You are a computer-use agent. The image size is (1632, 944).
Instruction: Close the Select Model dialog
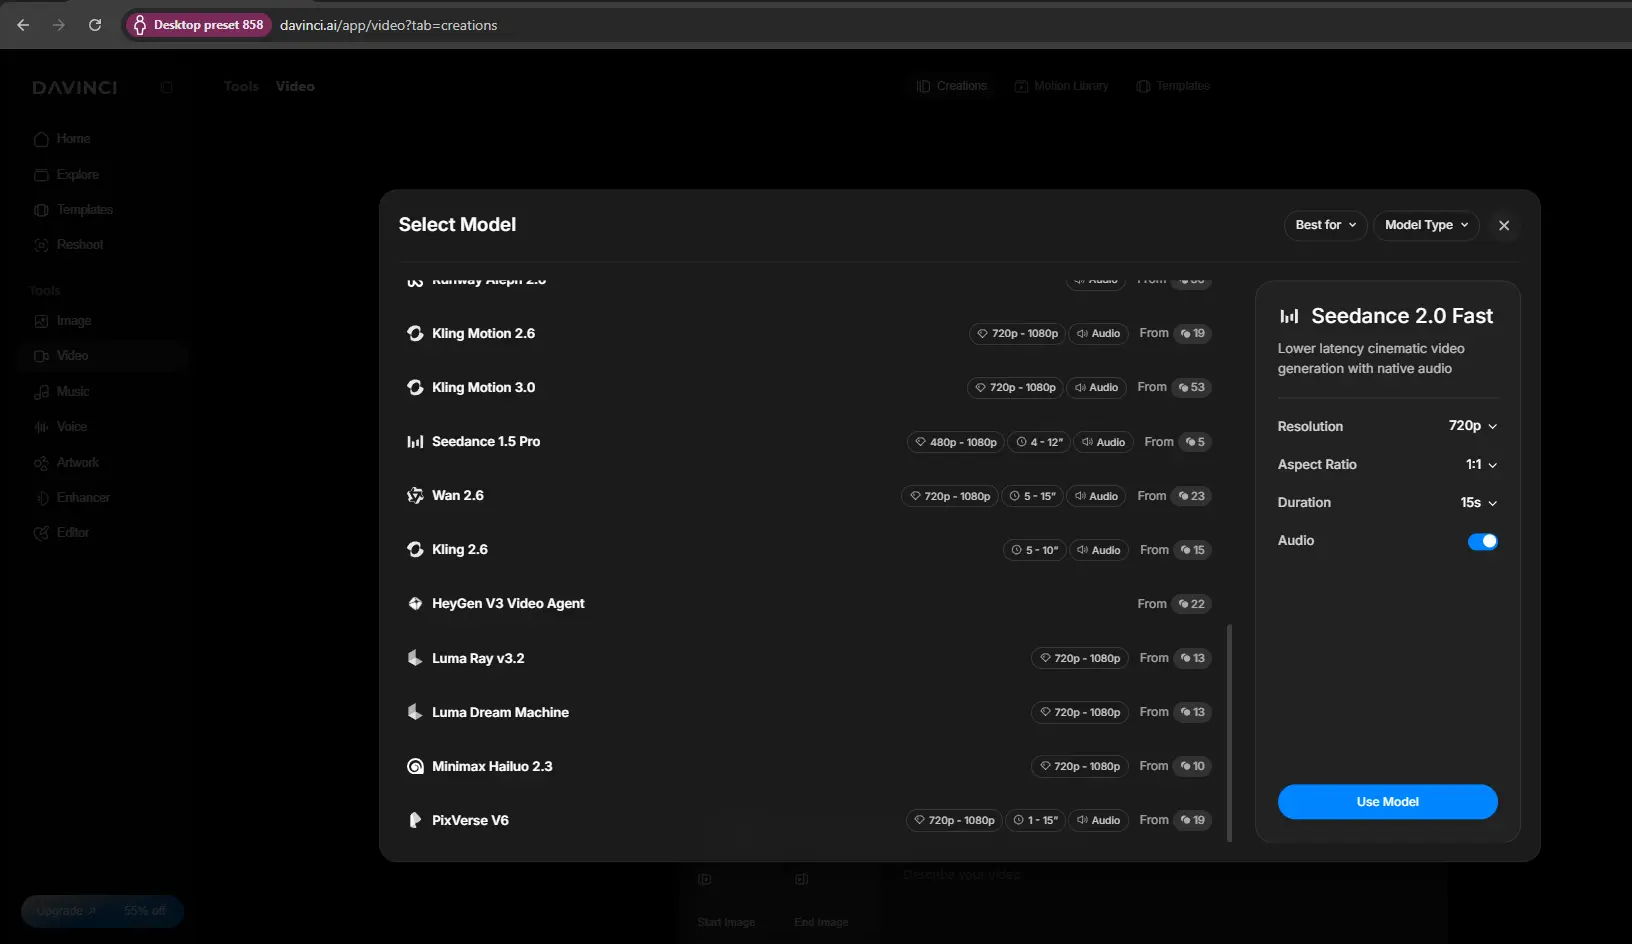click(1504, 225)
